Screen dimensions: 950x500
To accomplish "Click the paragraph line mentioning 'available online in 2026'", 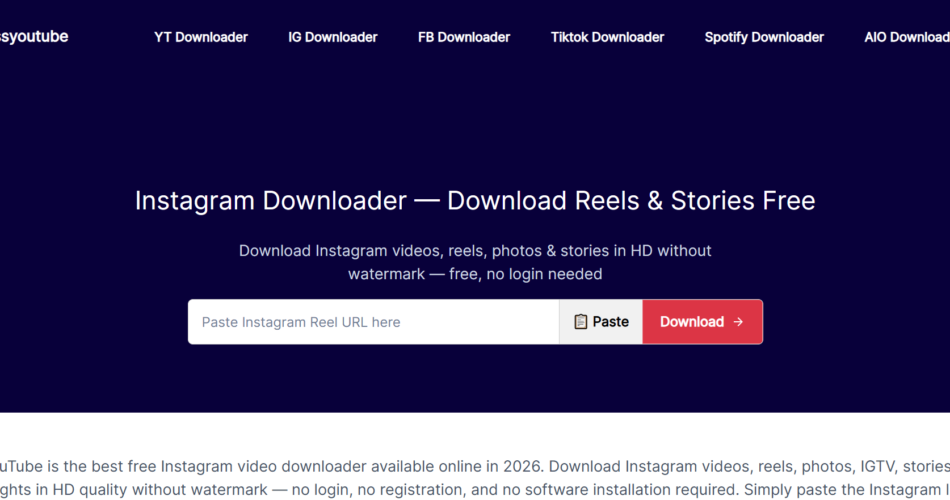I will 475,467.
